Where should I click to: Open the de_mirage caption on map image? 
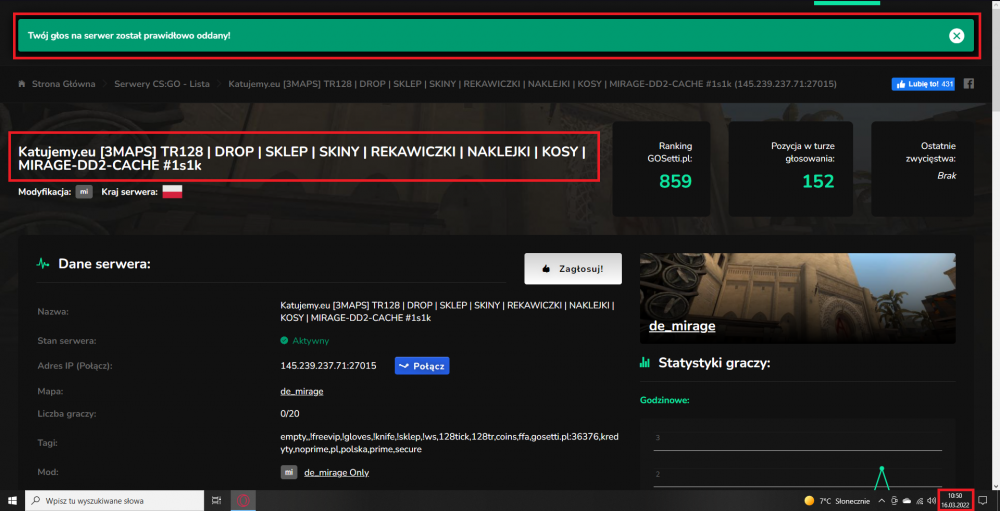[x=682, y=326]
